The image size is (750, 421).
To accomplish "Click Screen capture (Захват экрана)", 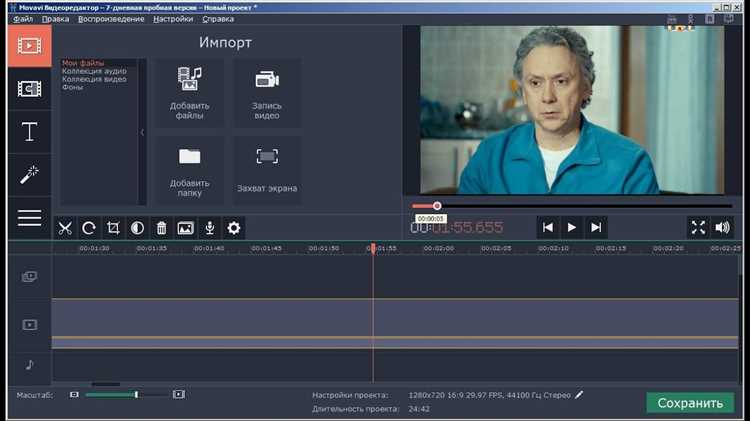I will (267, 171).
